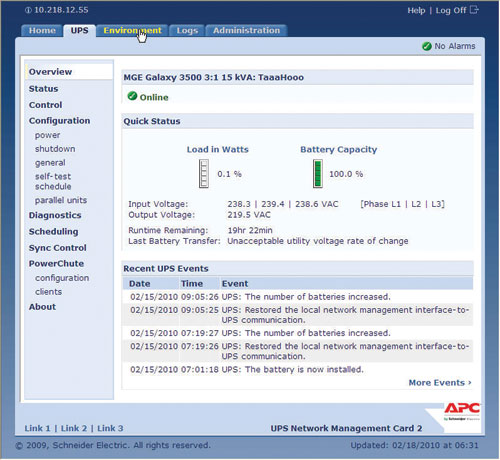Click the green Online status icon

pyautogui.click(x=132, y=96)
